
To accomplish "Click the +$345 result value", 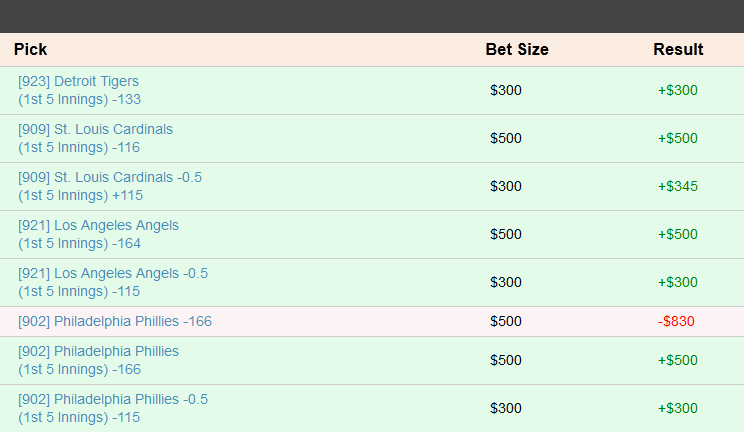I will [678, 186].
